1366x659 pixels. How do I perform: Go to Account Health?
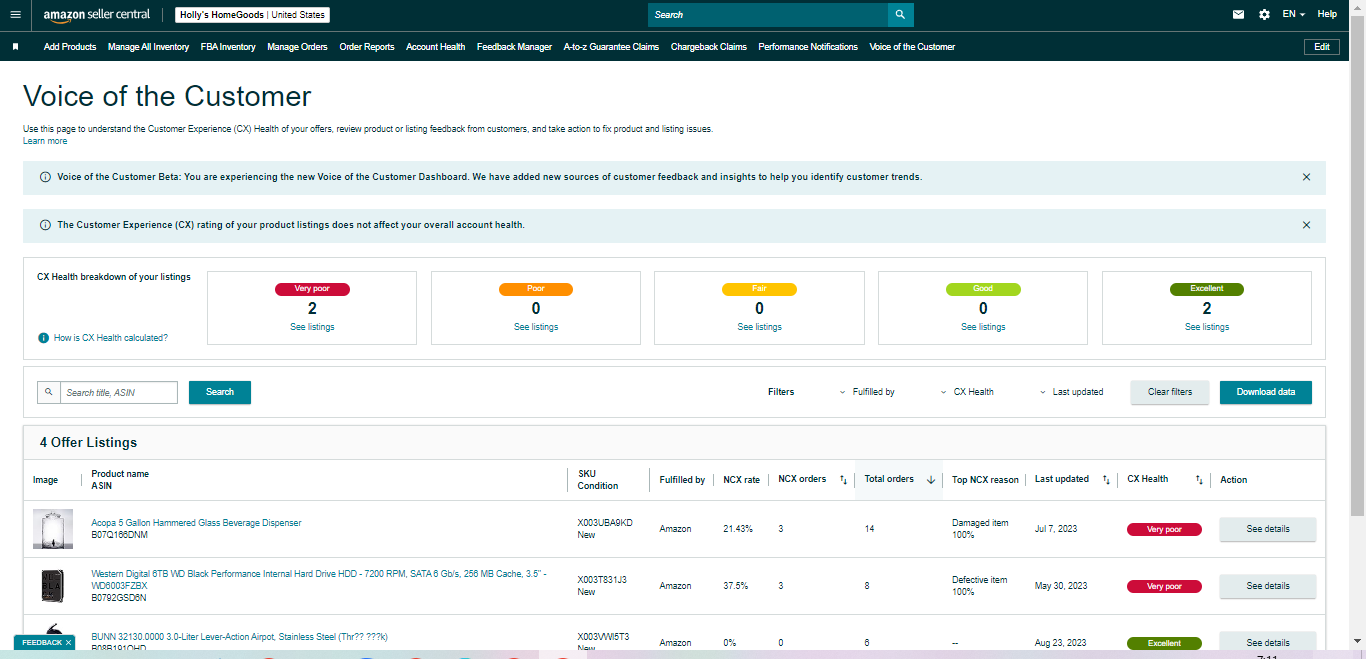pos(435,47)
